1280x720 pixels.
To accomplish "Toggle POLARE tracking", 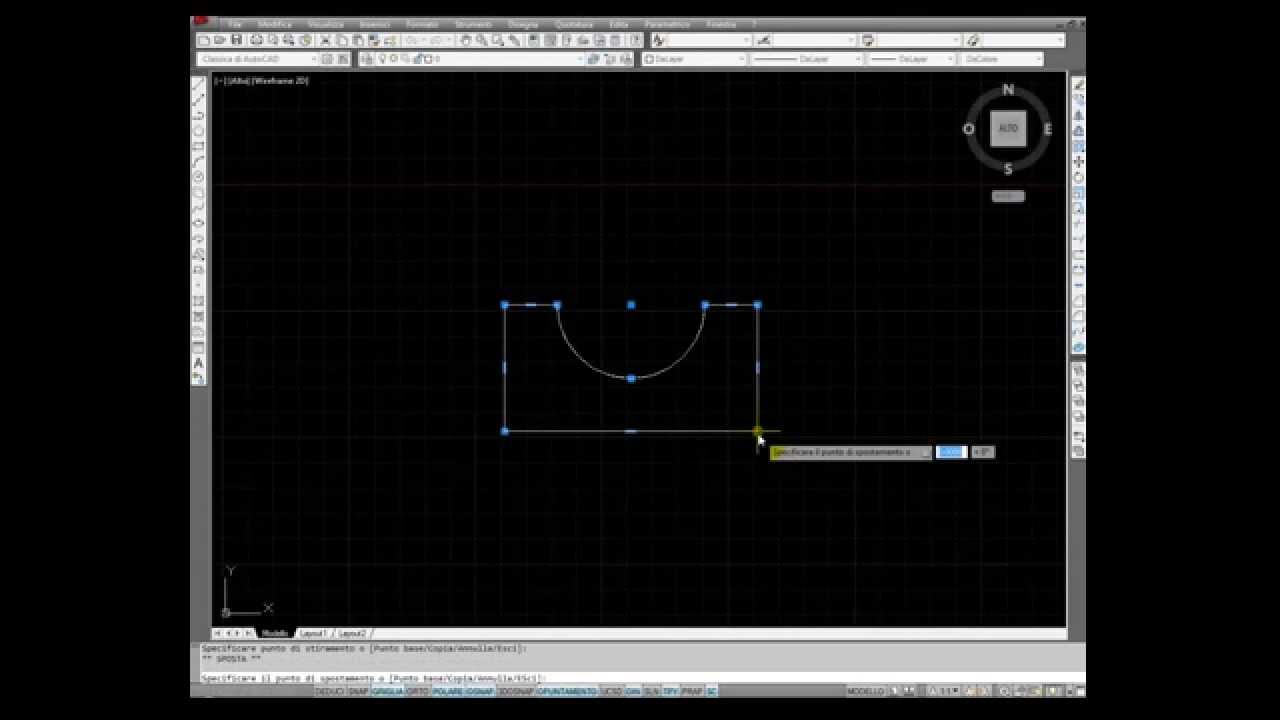I will (448, 691).
